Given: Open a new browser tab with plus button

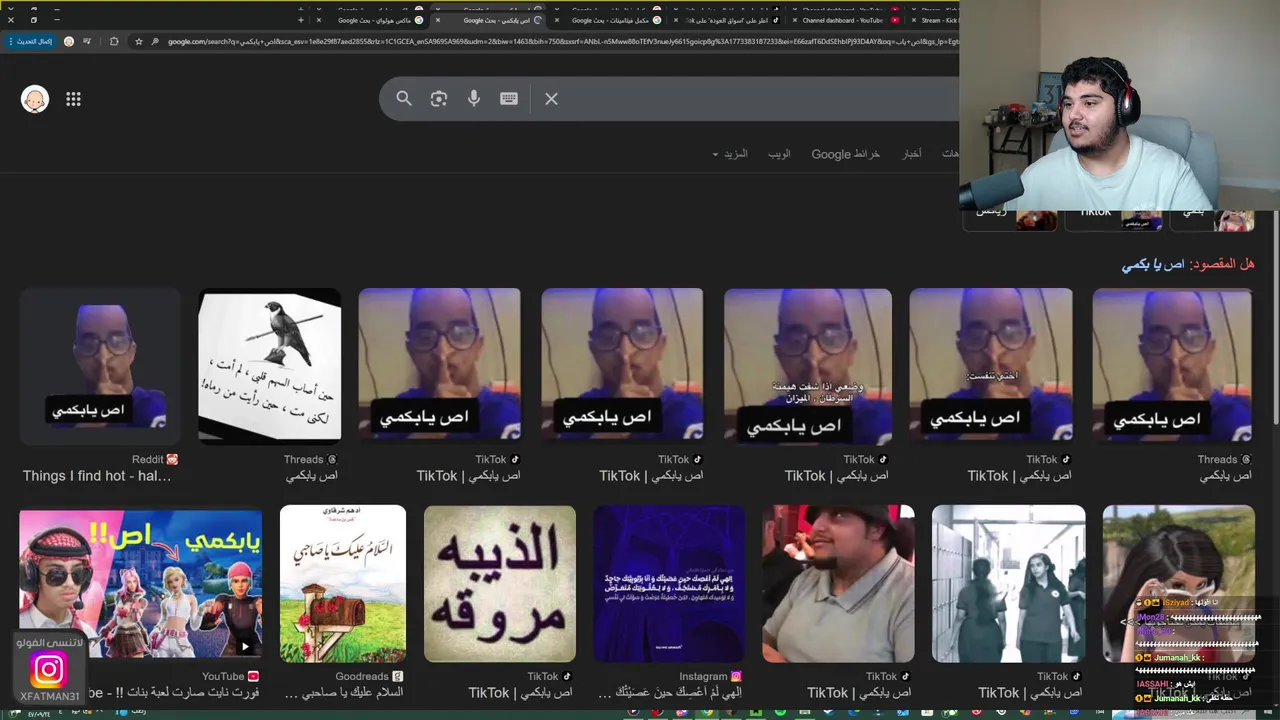Looking at the screenshot, I should pos(300,20).
